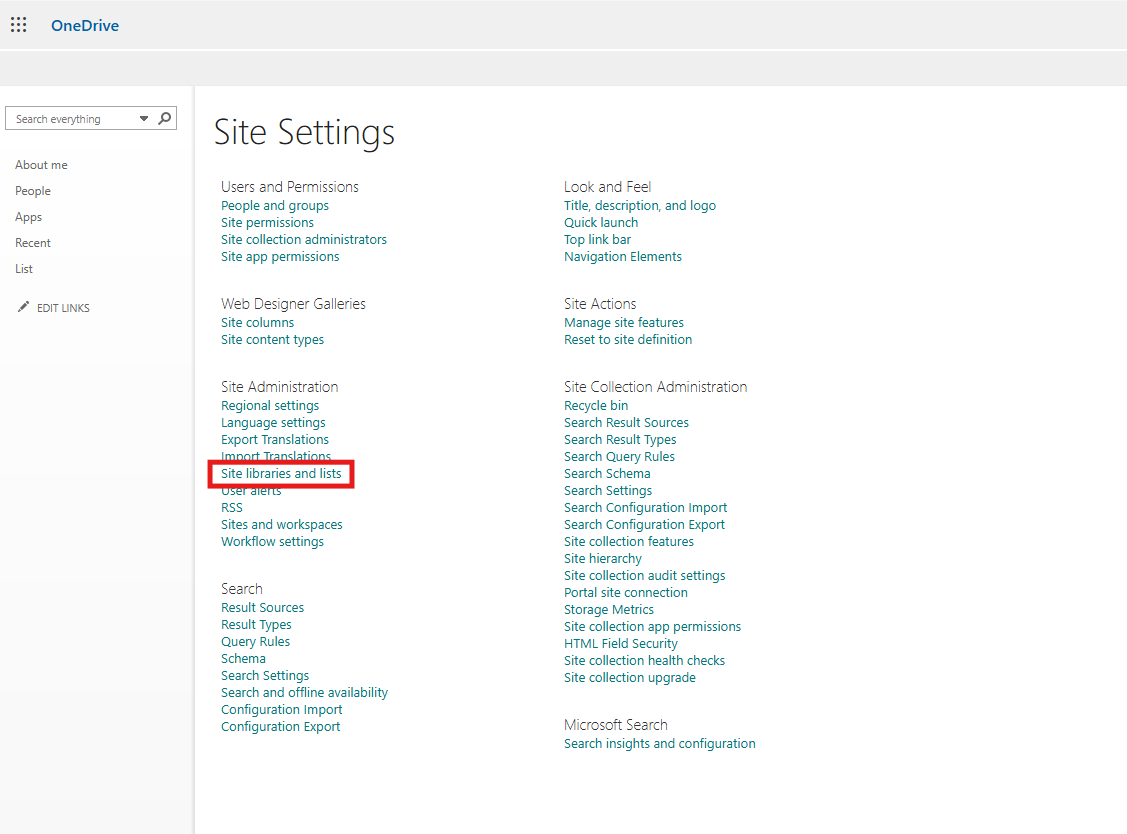Open Portal site connection

[x=625, y=592]
